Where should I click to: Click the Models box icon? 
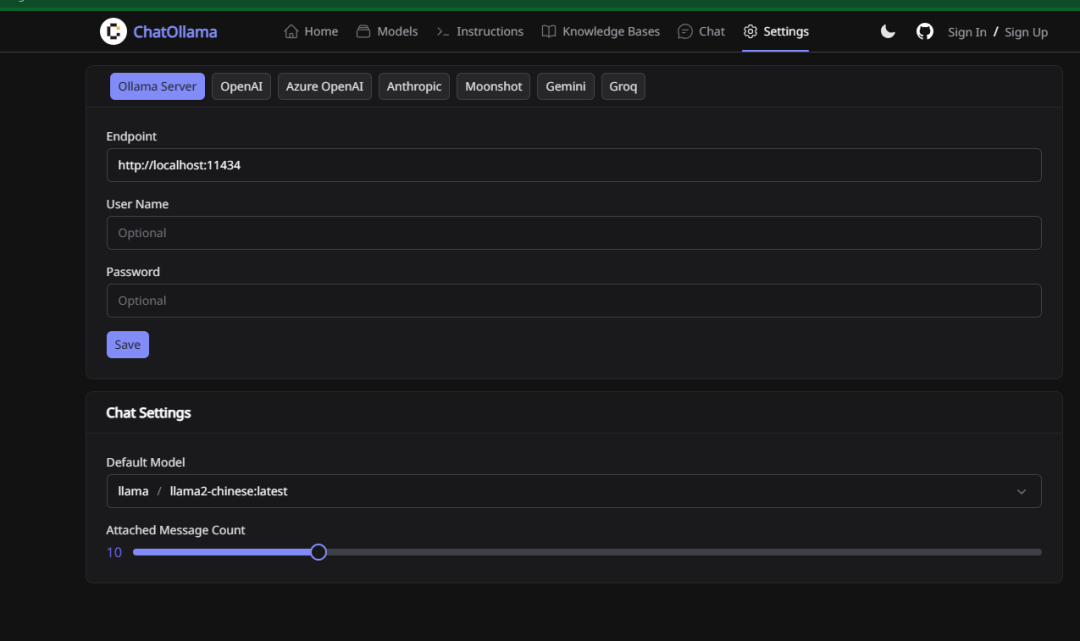point(363,32)
